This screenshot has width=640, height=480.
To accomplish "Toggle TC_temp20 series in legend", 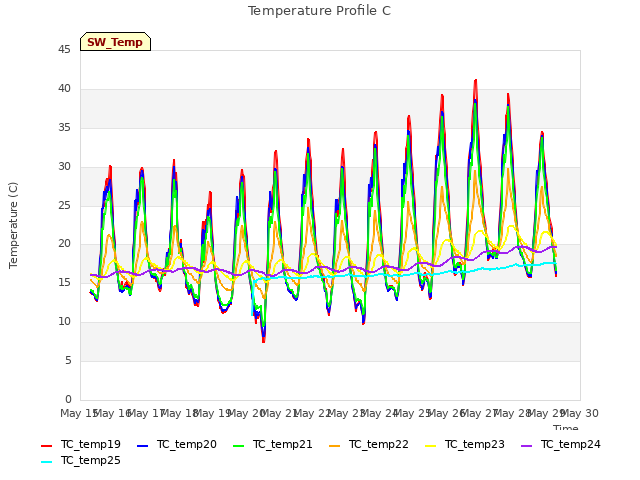I will point(177,444).
